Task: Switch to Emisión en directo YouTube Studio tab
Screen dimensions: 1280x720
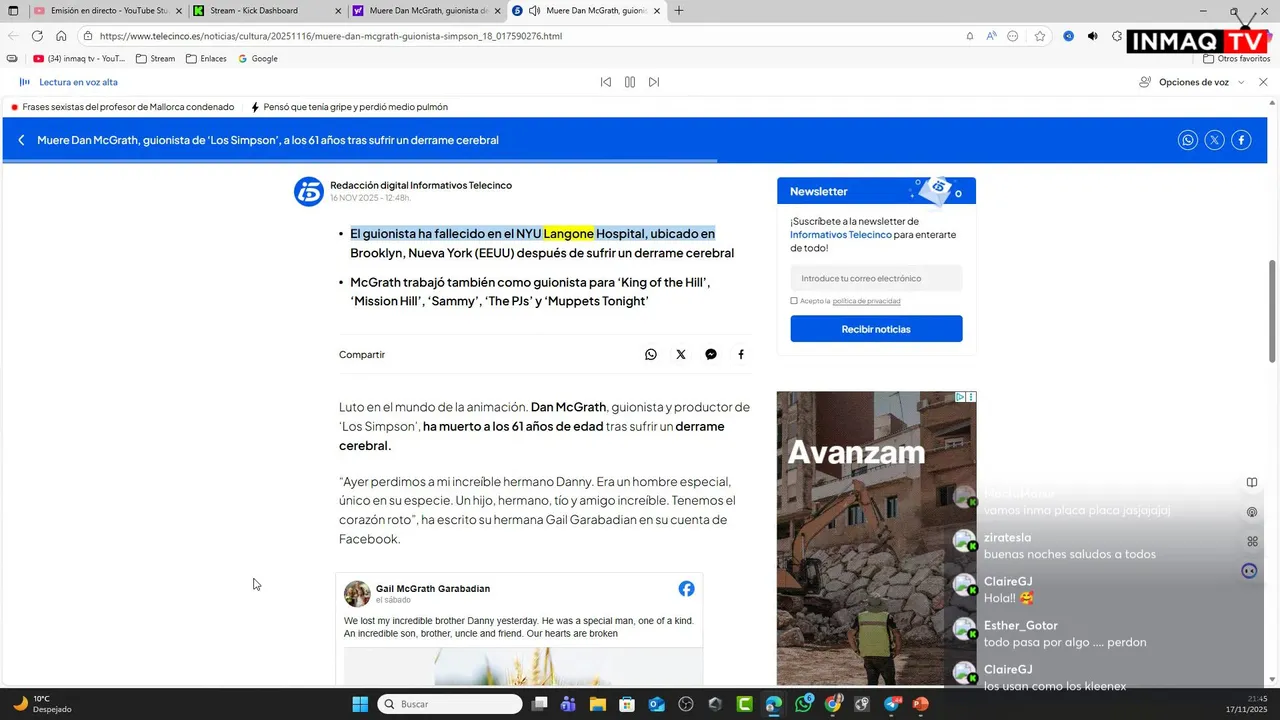Action: (108, 11)
